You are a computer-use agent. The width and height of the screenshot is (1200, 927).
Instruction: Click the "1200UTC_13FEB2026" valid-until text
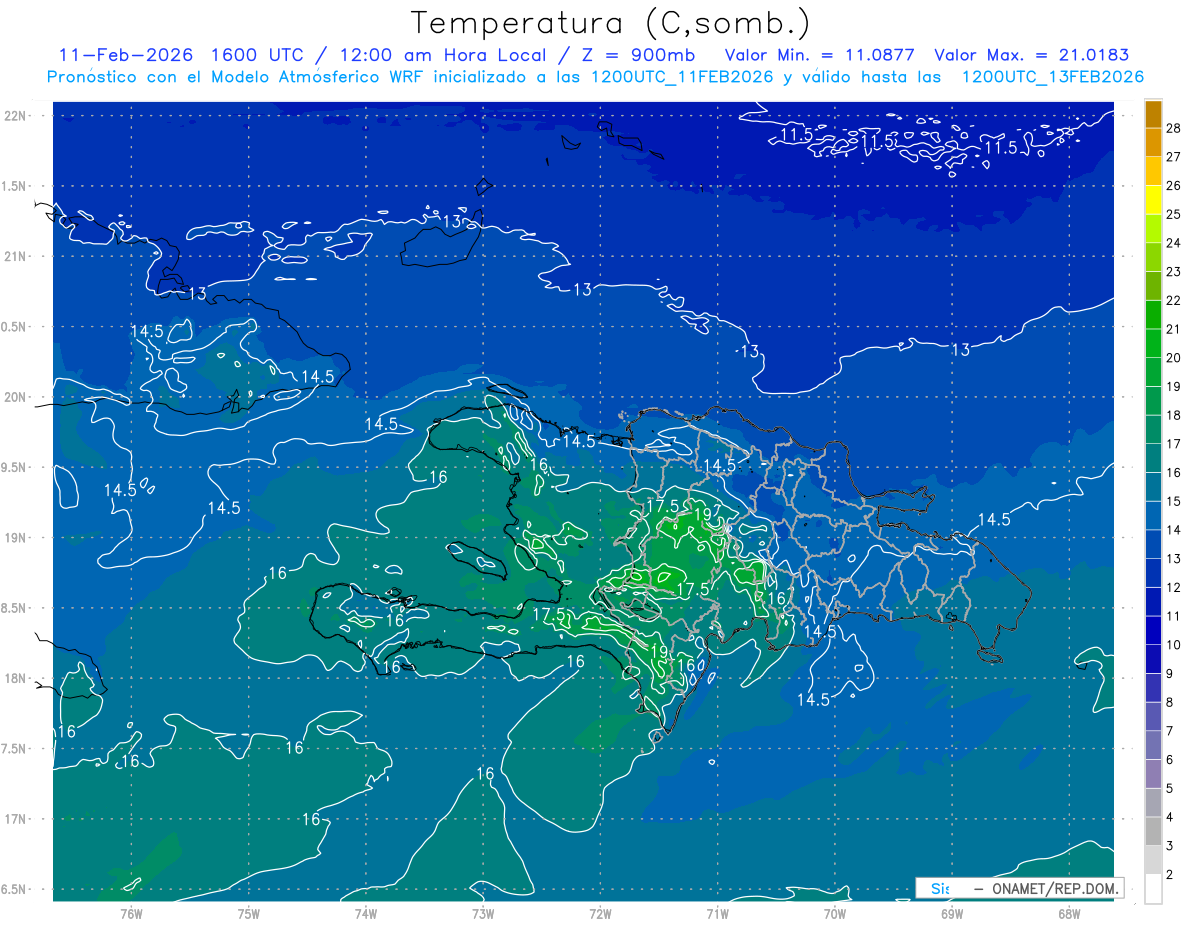(x=1052, y=77)
